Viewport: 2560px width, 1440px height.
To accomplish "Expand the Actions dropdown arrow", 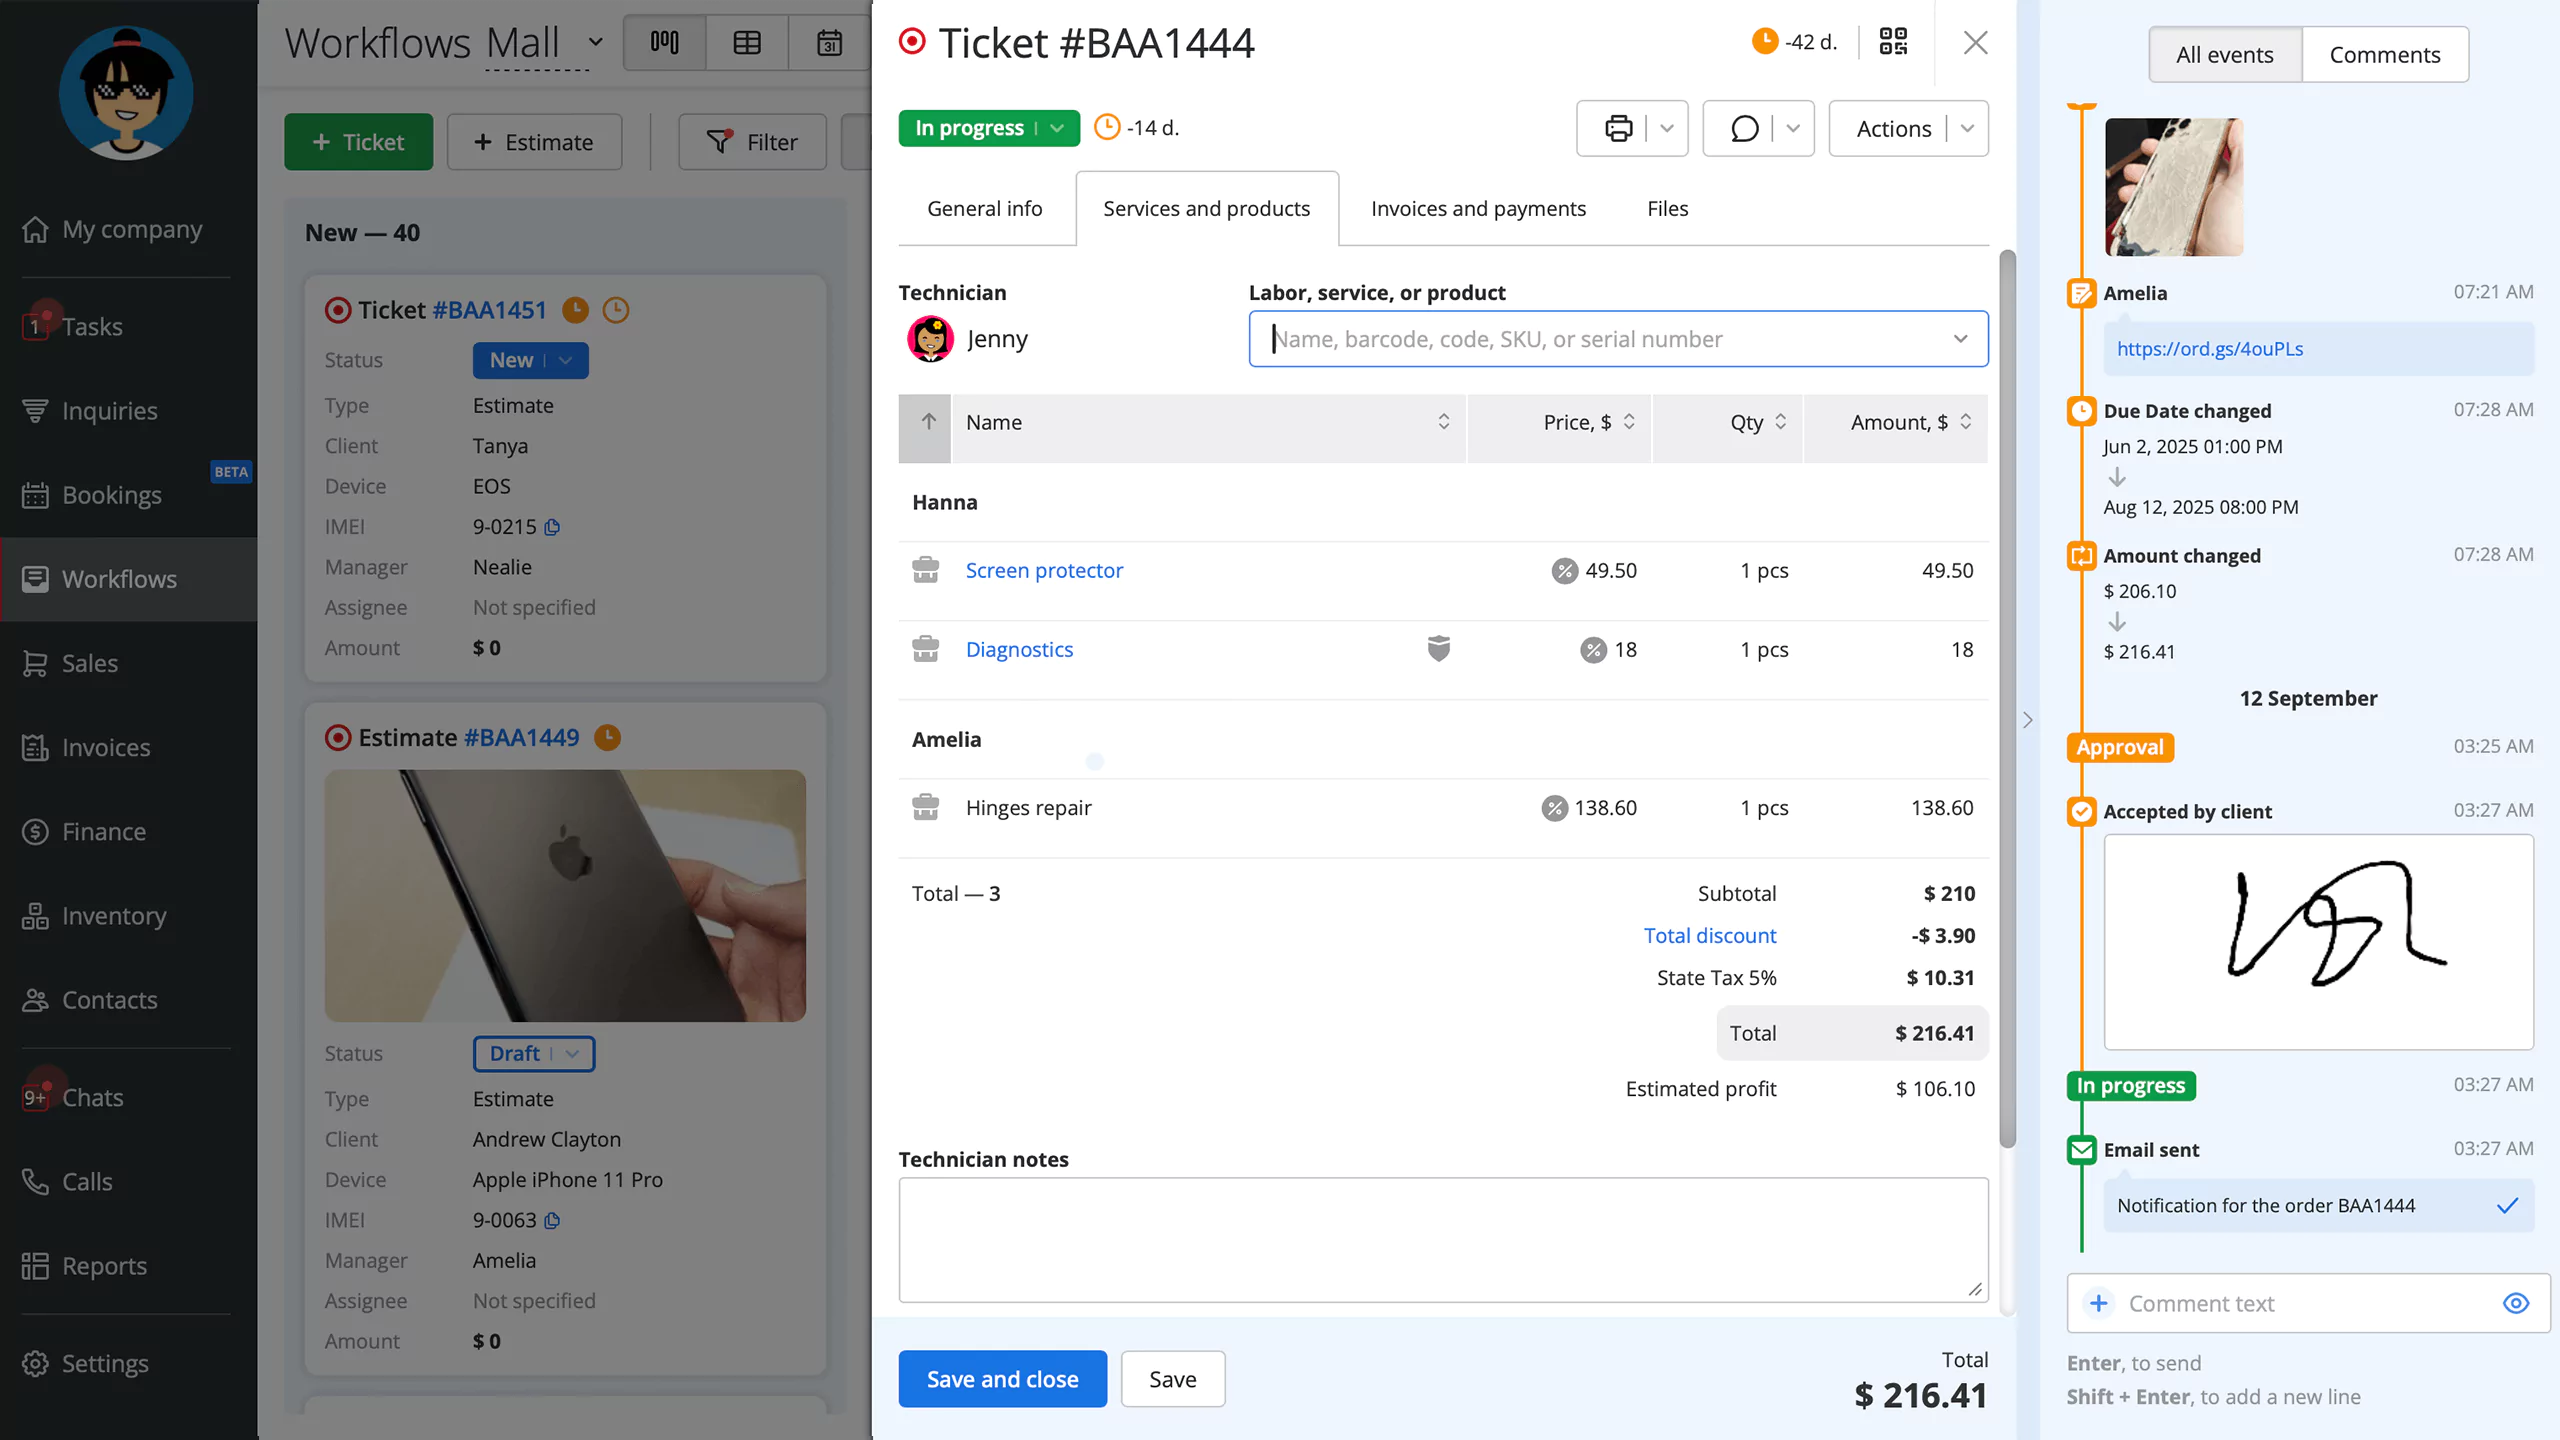I will click(x=1967, y=129).
